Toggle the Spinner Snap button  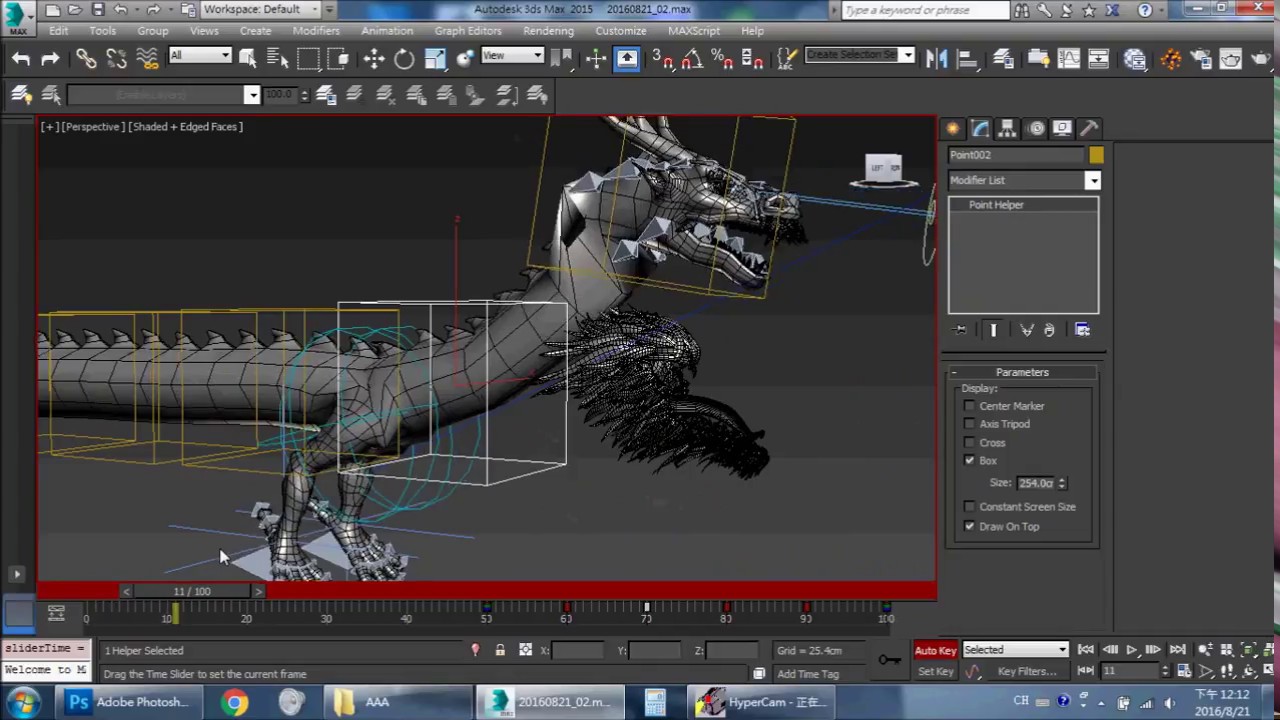click(753, 58)
